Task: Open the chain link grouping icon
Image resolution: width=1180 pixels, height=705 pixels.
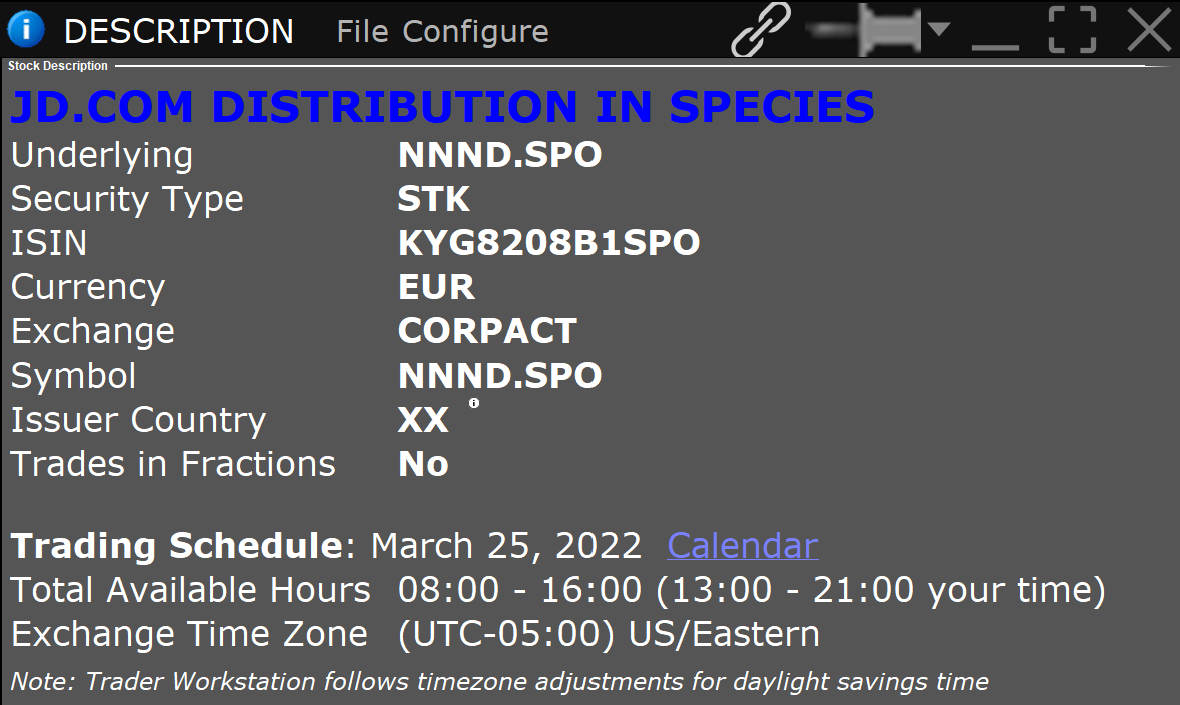Action: [x=761, y=29]
